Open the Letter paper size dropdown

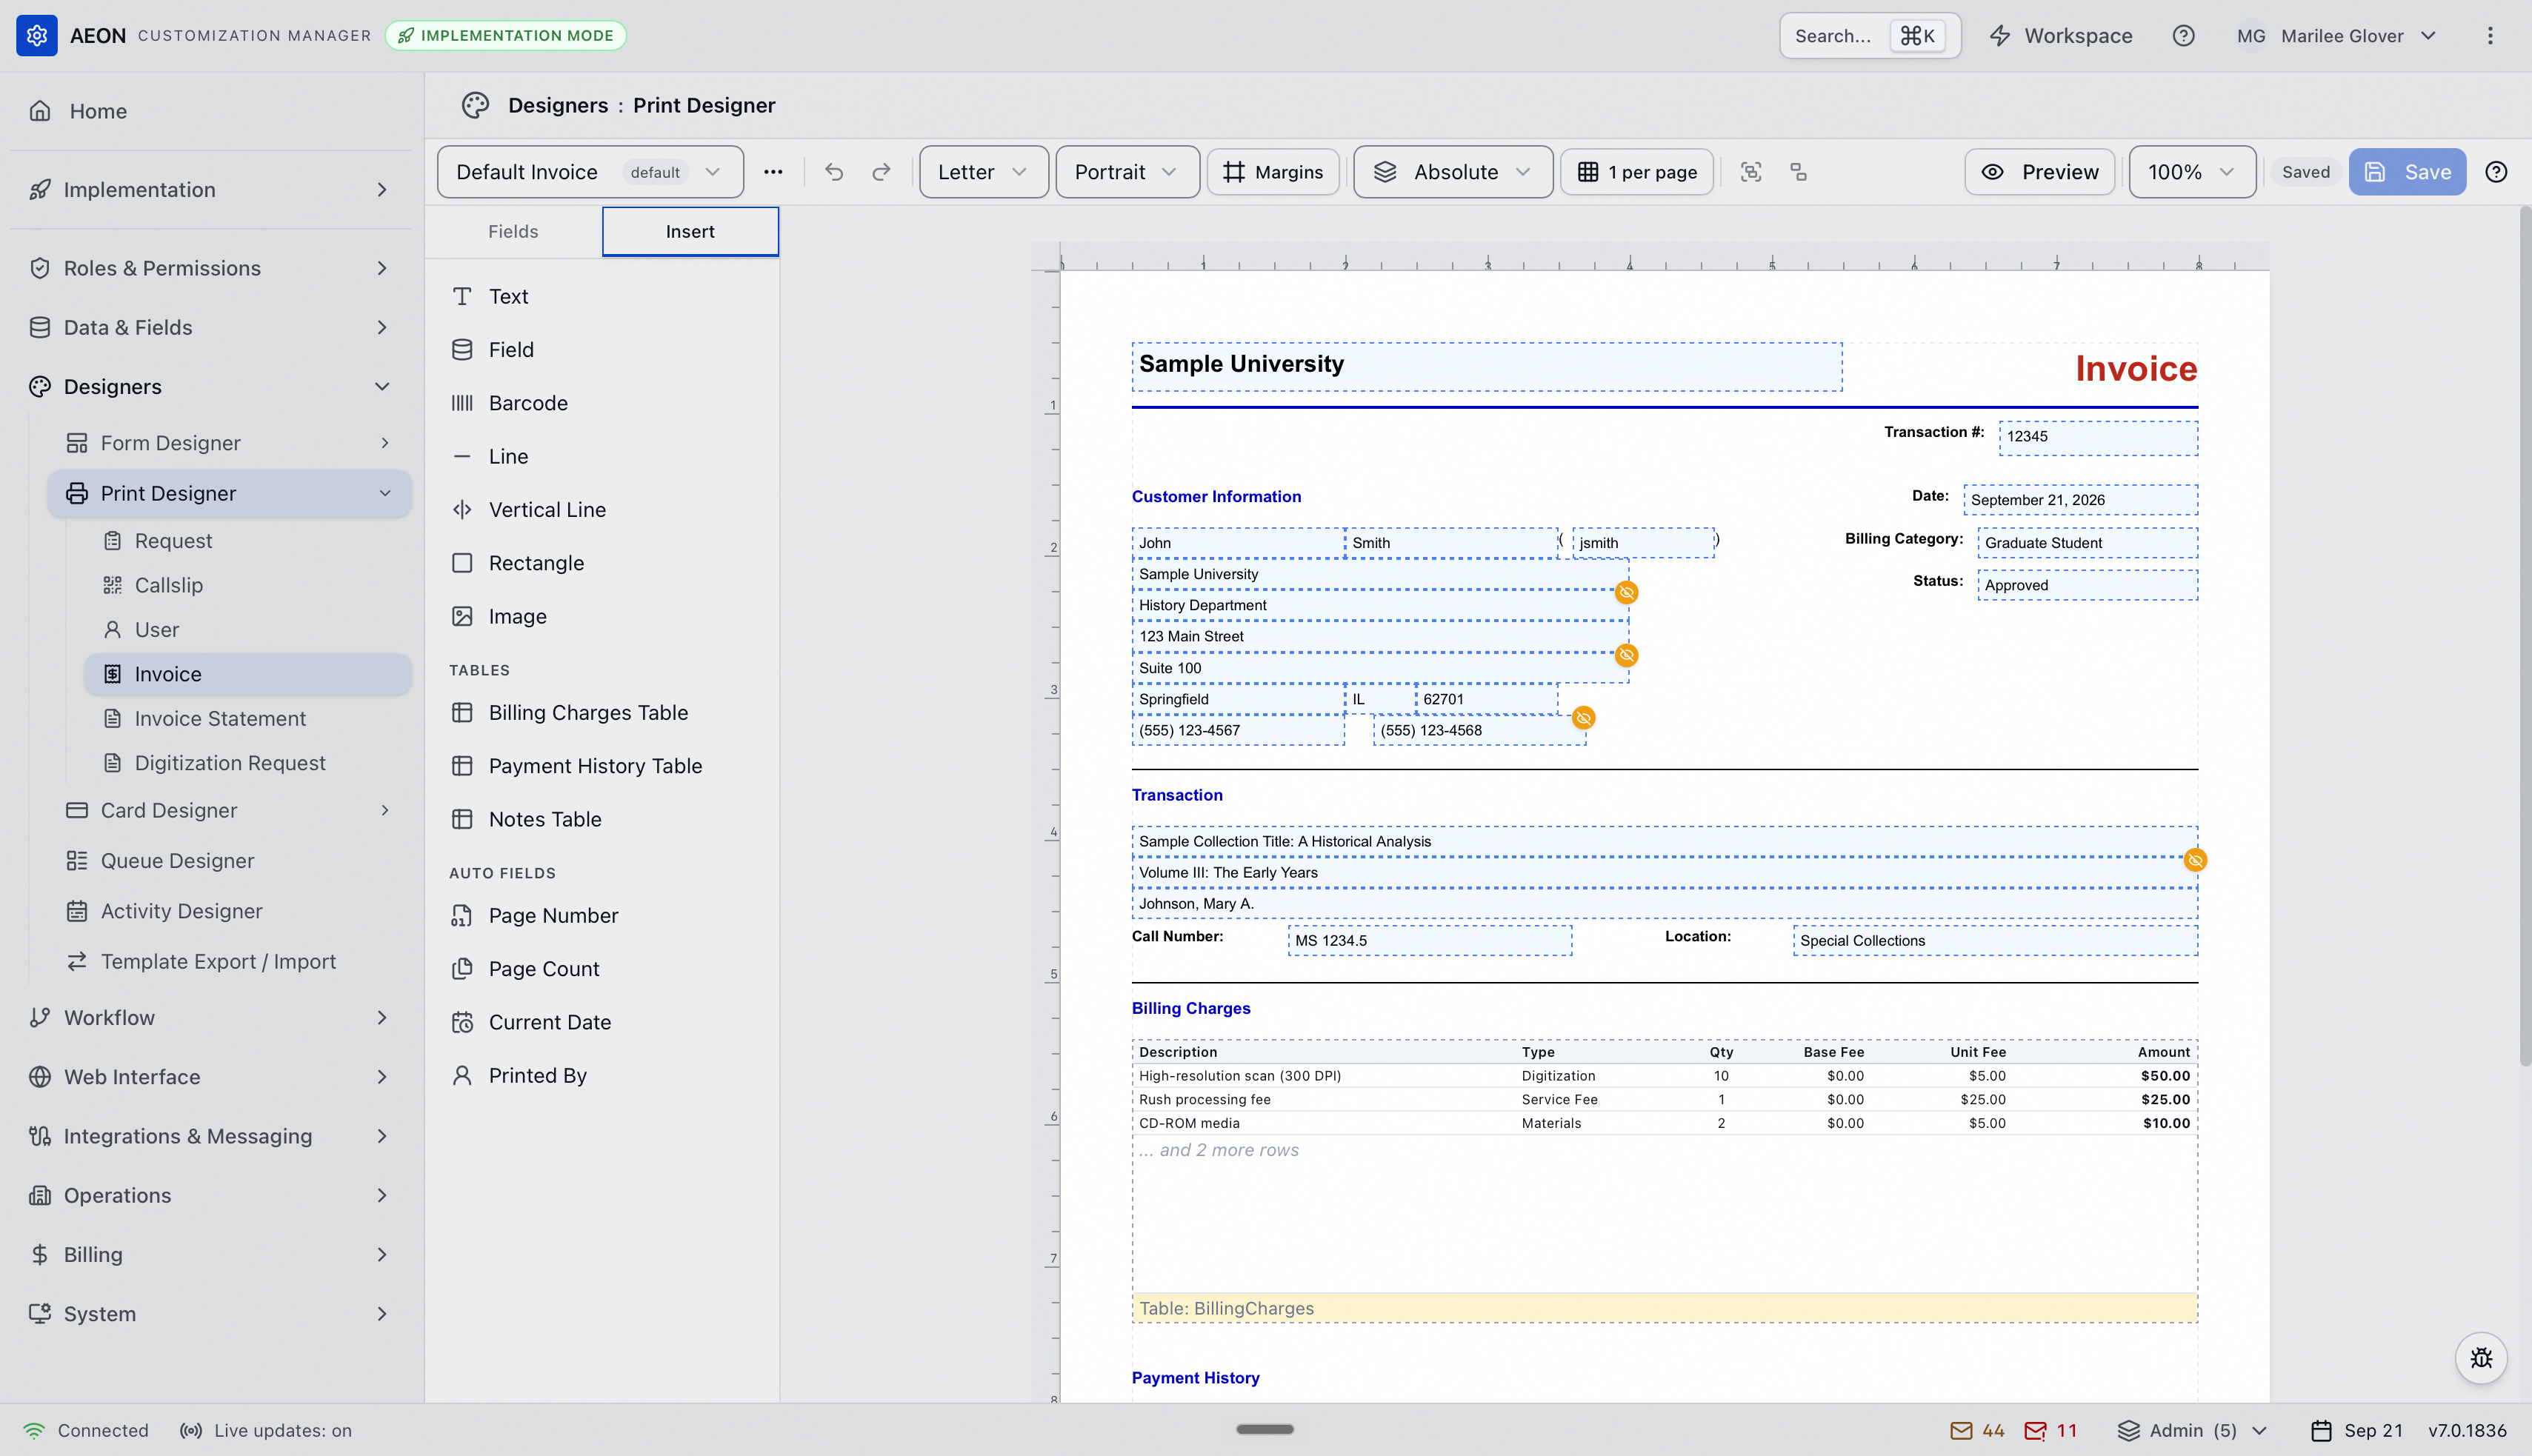(983, 172)
